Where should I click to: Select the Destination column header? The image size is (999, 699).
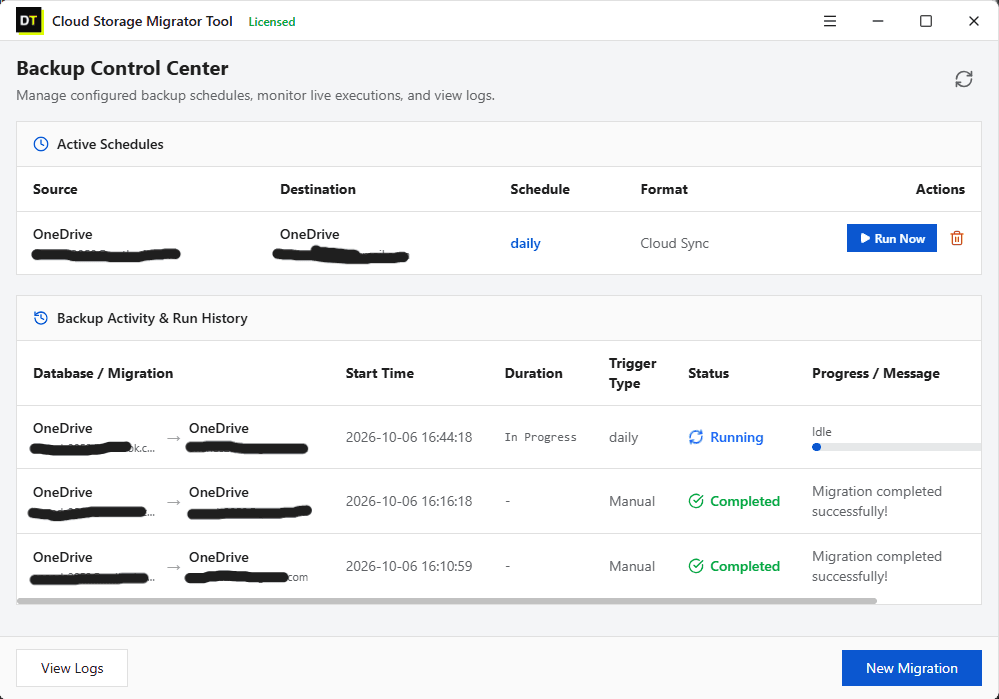coord(318,189)
